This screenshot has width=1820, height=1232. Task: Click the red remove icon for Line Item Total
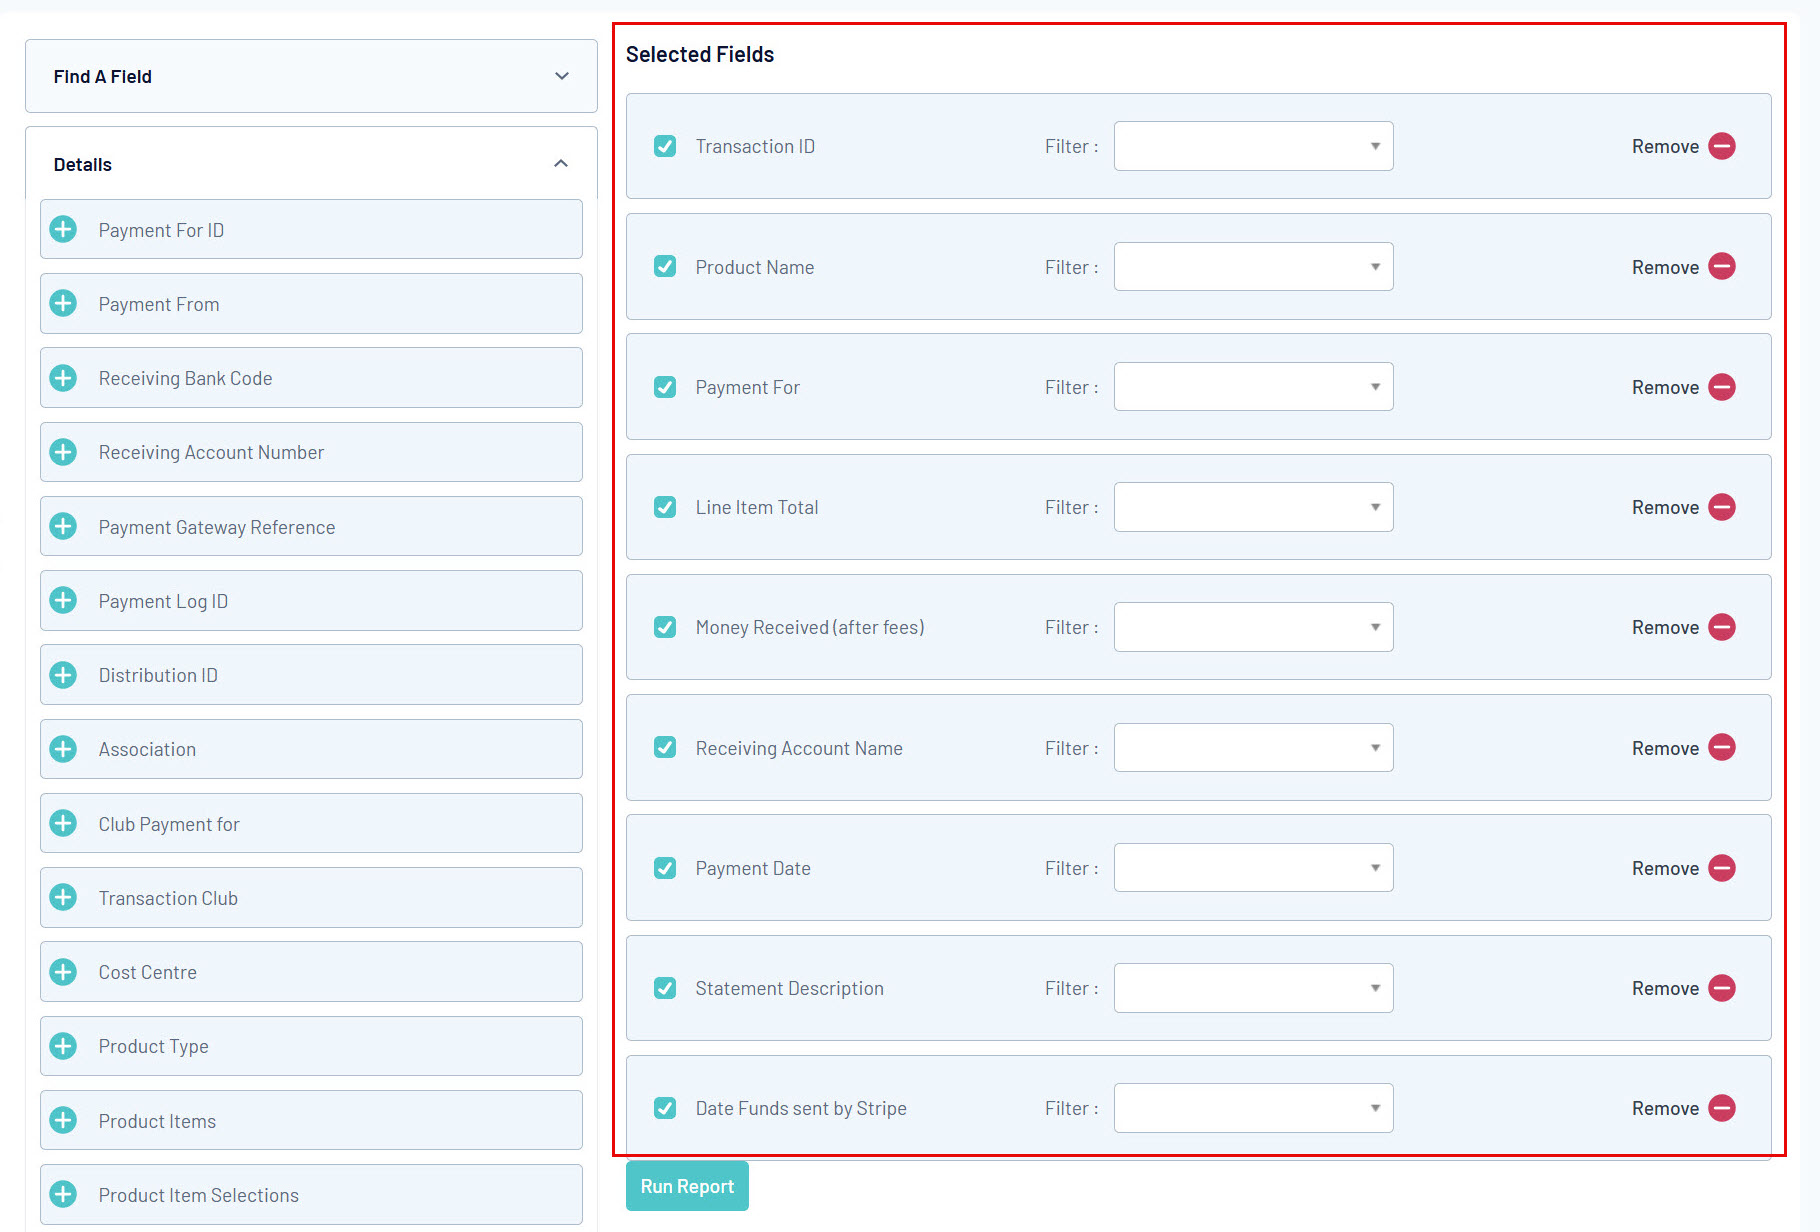pos(1722,507)
